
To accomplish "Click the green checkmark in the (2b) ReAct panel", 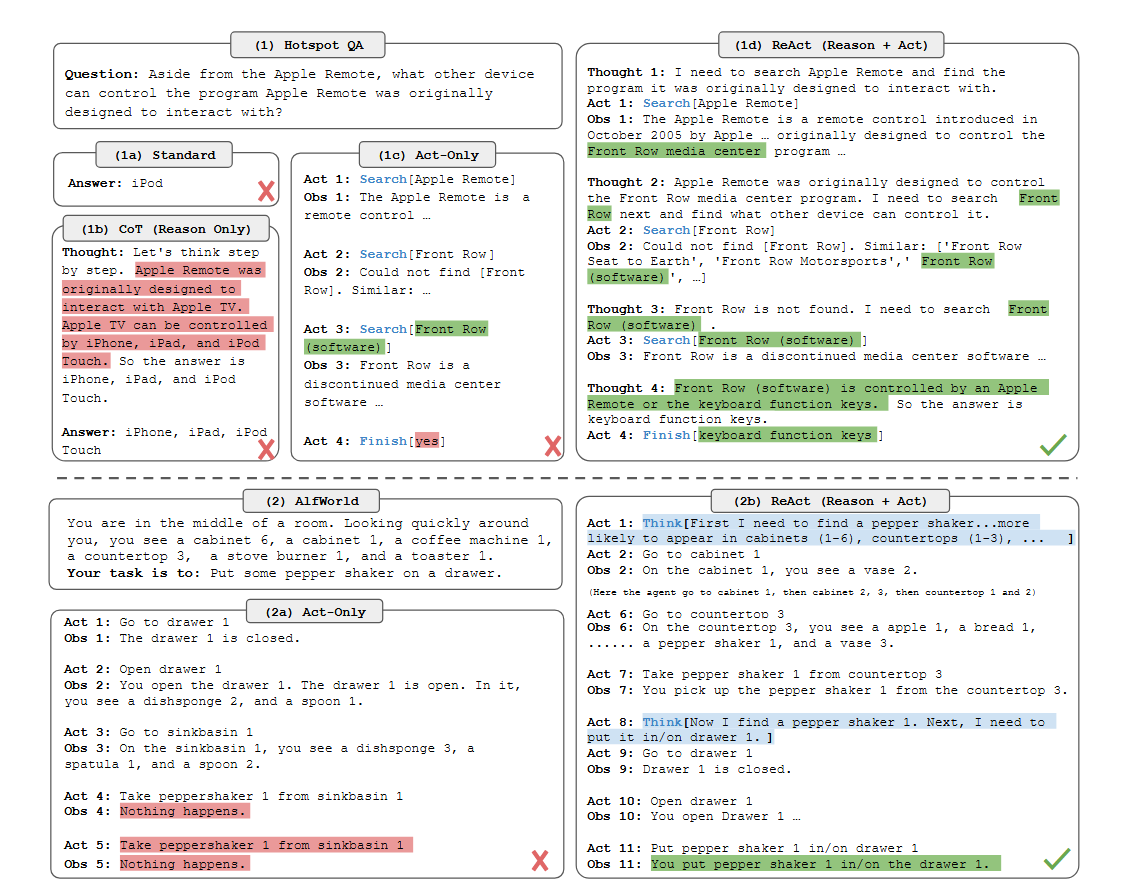I will click(1057, 859).
